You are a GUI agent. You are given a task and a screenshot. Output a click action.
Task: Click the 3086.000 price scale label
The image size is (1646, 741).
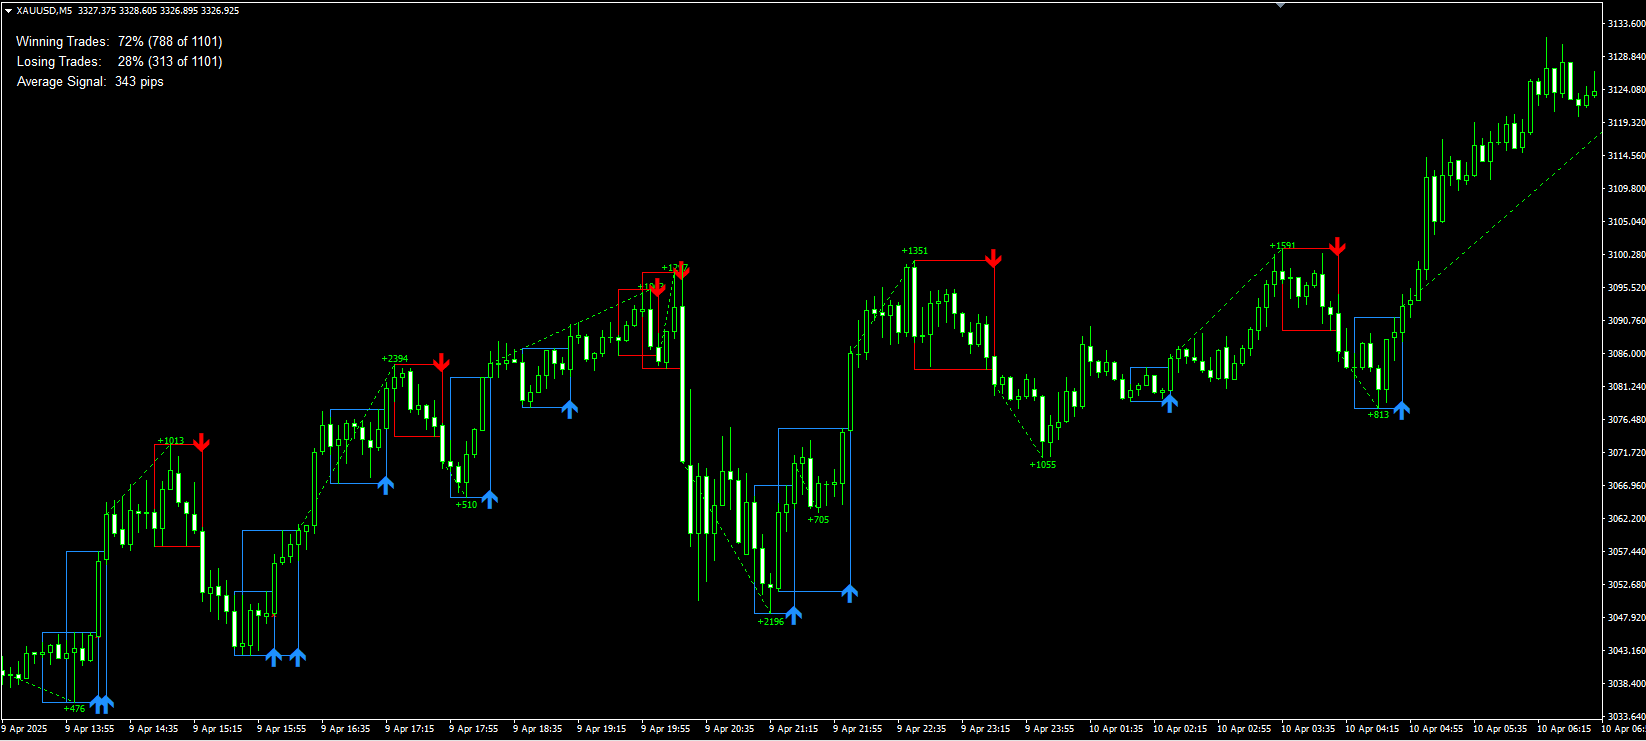point(1626,353)
